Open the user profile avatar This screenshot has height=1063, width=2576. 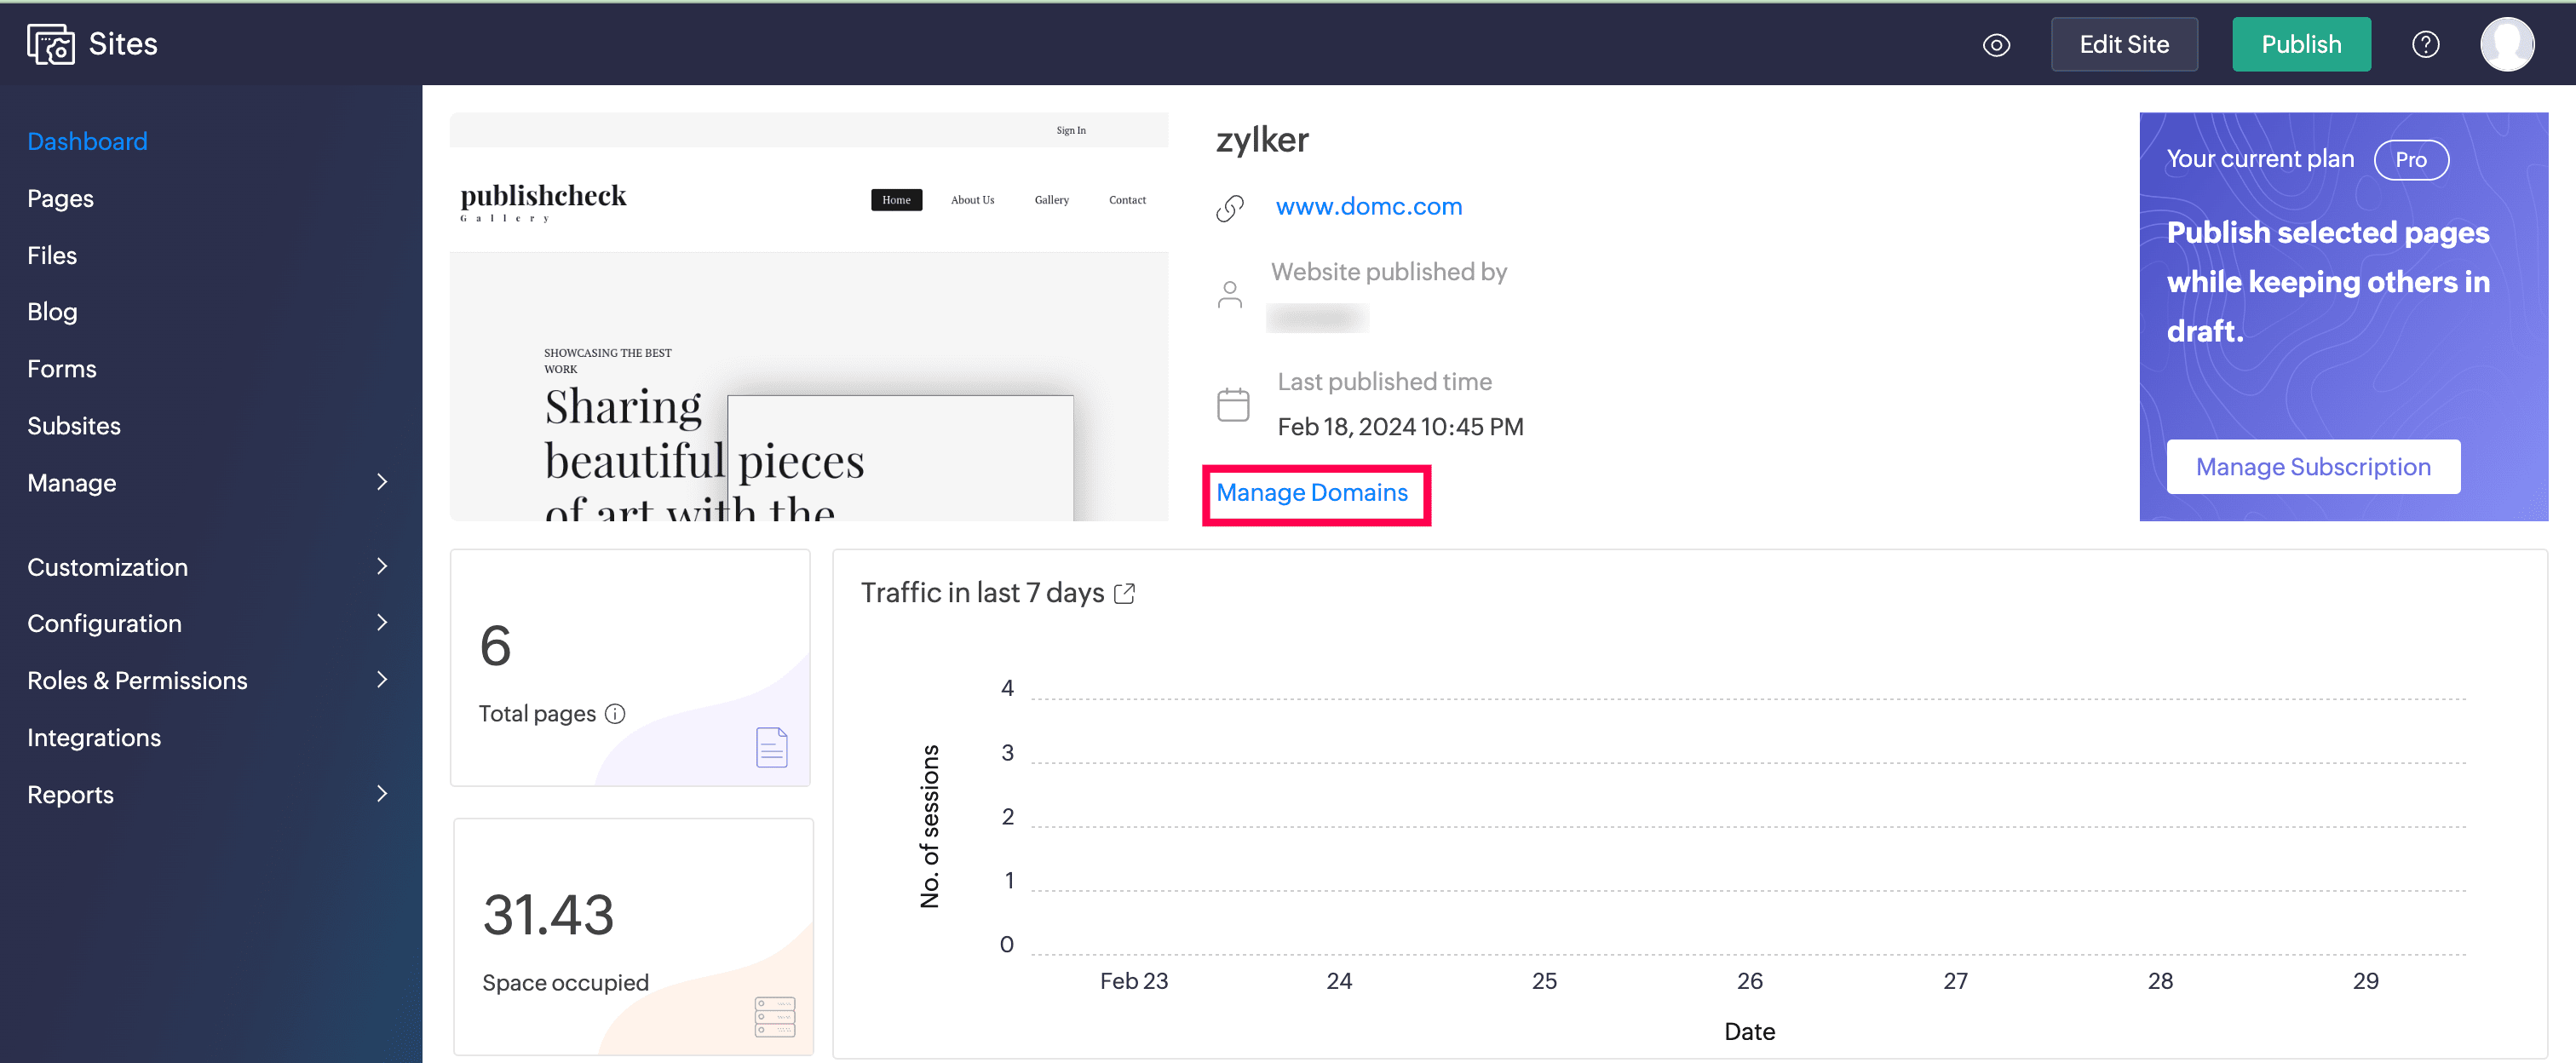point(2507,45)
